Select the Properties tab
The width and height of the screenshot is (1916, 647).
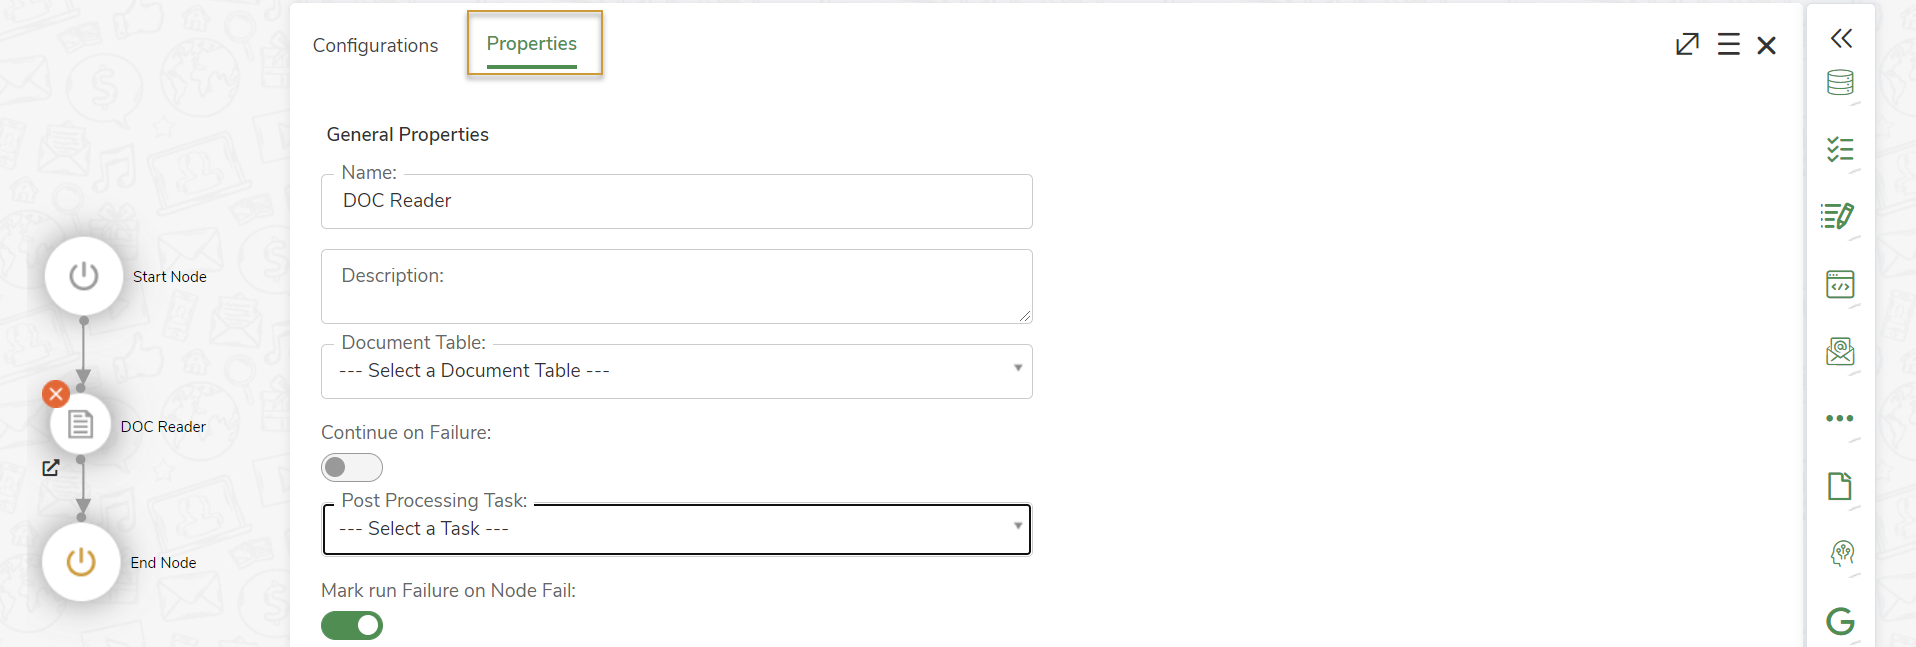pyautogui.click(x=531, y=43)
